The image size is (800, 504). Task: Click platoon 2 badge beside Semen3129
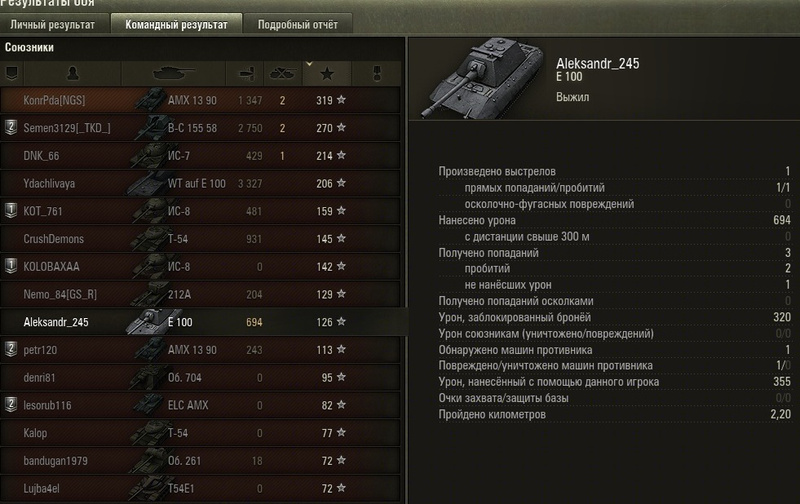click(x=11, y=127)
